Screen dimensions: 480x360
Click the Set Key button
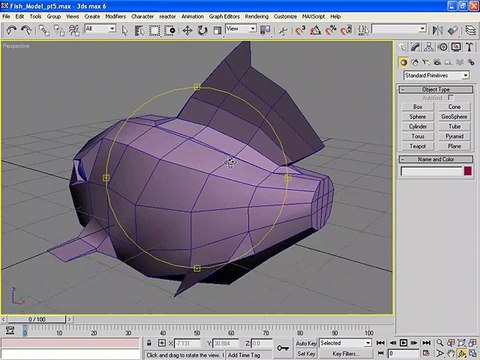pos(306,354)
